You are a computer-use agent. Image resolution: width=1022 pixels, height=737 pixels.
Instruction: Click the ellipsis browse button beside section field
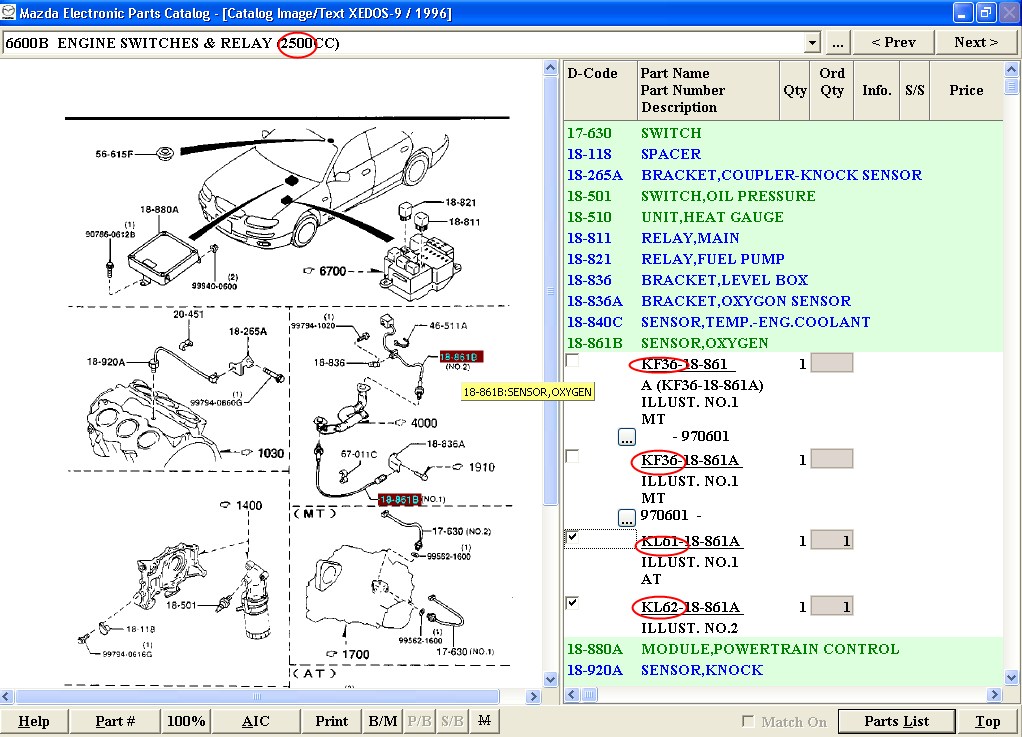click(x=837, y=43)
